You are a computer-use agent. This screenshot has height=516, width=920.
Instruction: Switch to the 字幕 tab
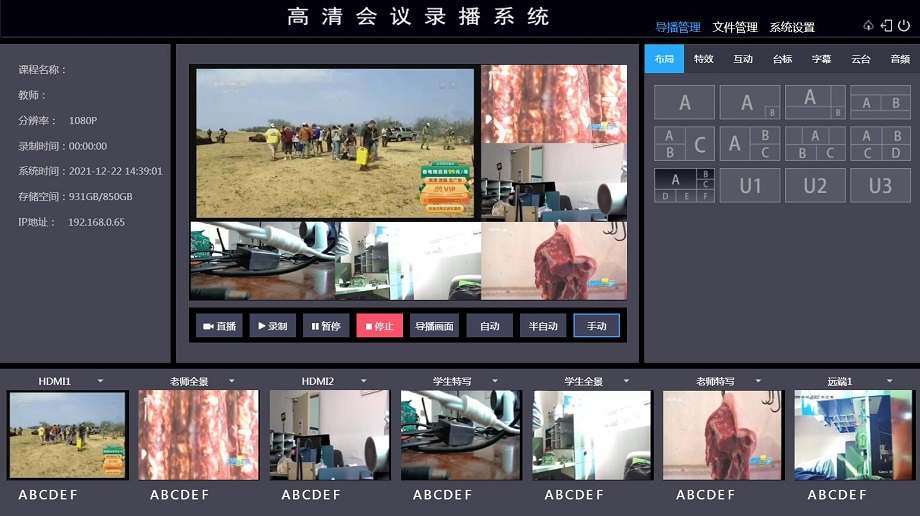[821, 59]
